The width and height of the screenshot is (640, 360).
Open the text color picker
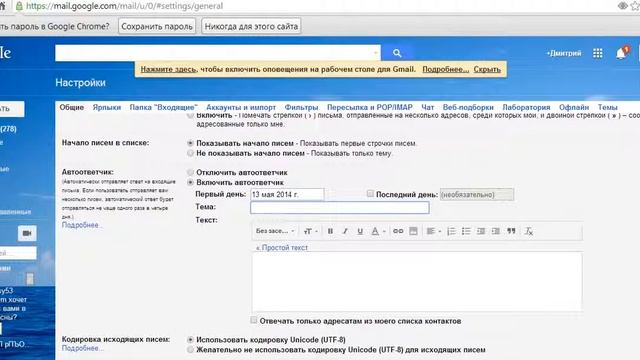tap(377, 231)
